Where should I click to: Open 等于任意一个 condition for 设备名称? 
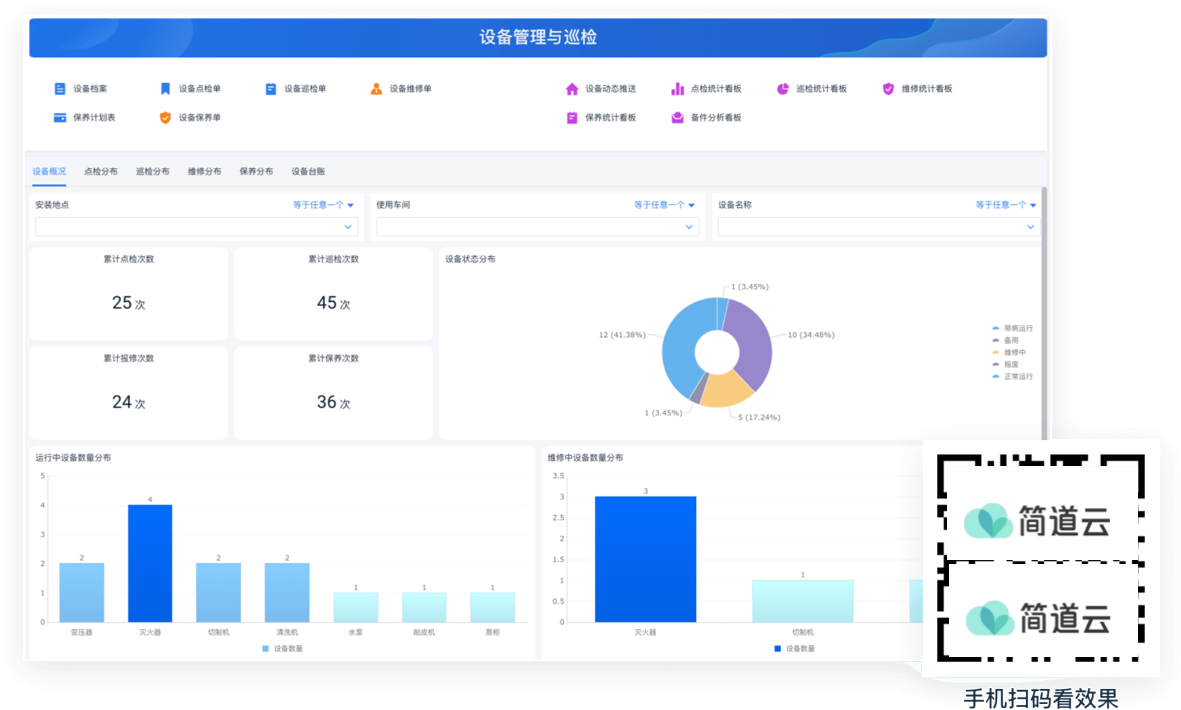1006,205
